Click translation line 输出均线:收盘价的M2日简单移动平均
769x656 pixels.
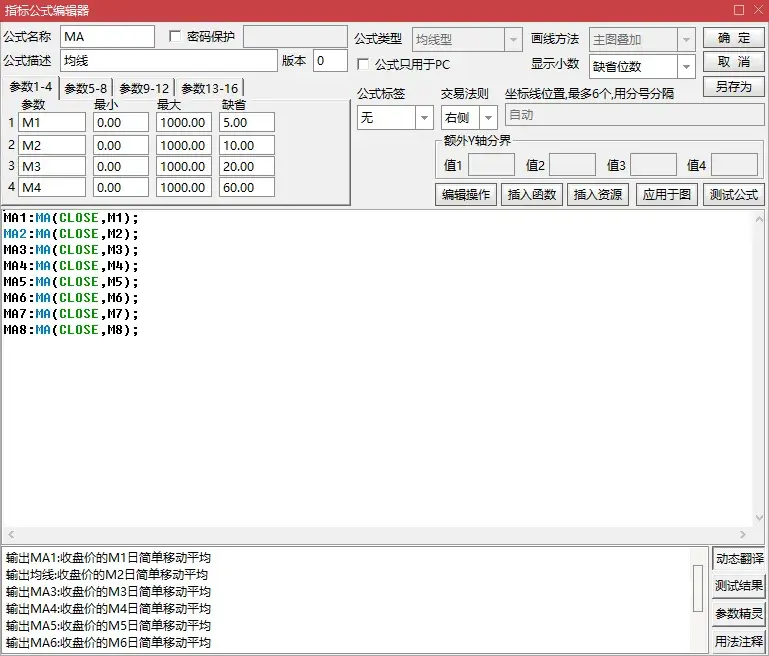click(107, 575)
